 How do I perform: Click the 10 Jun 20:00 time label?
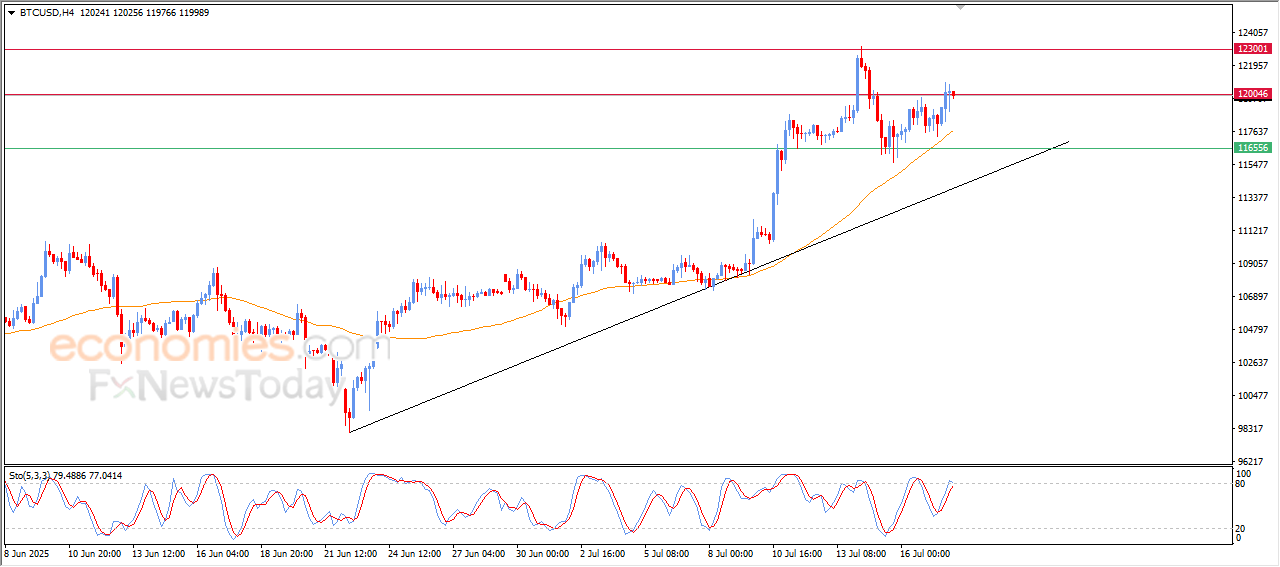95,552
